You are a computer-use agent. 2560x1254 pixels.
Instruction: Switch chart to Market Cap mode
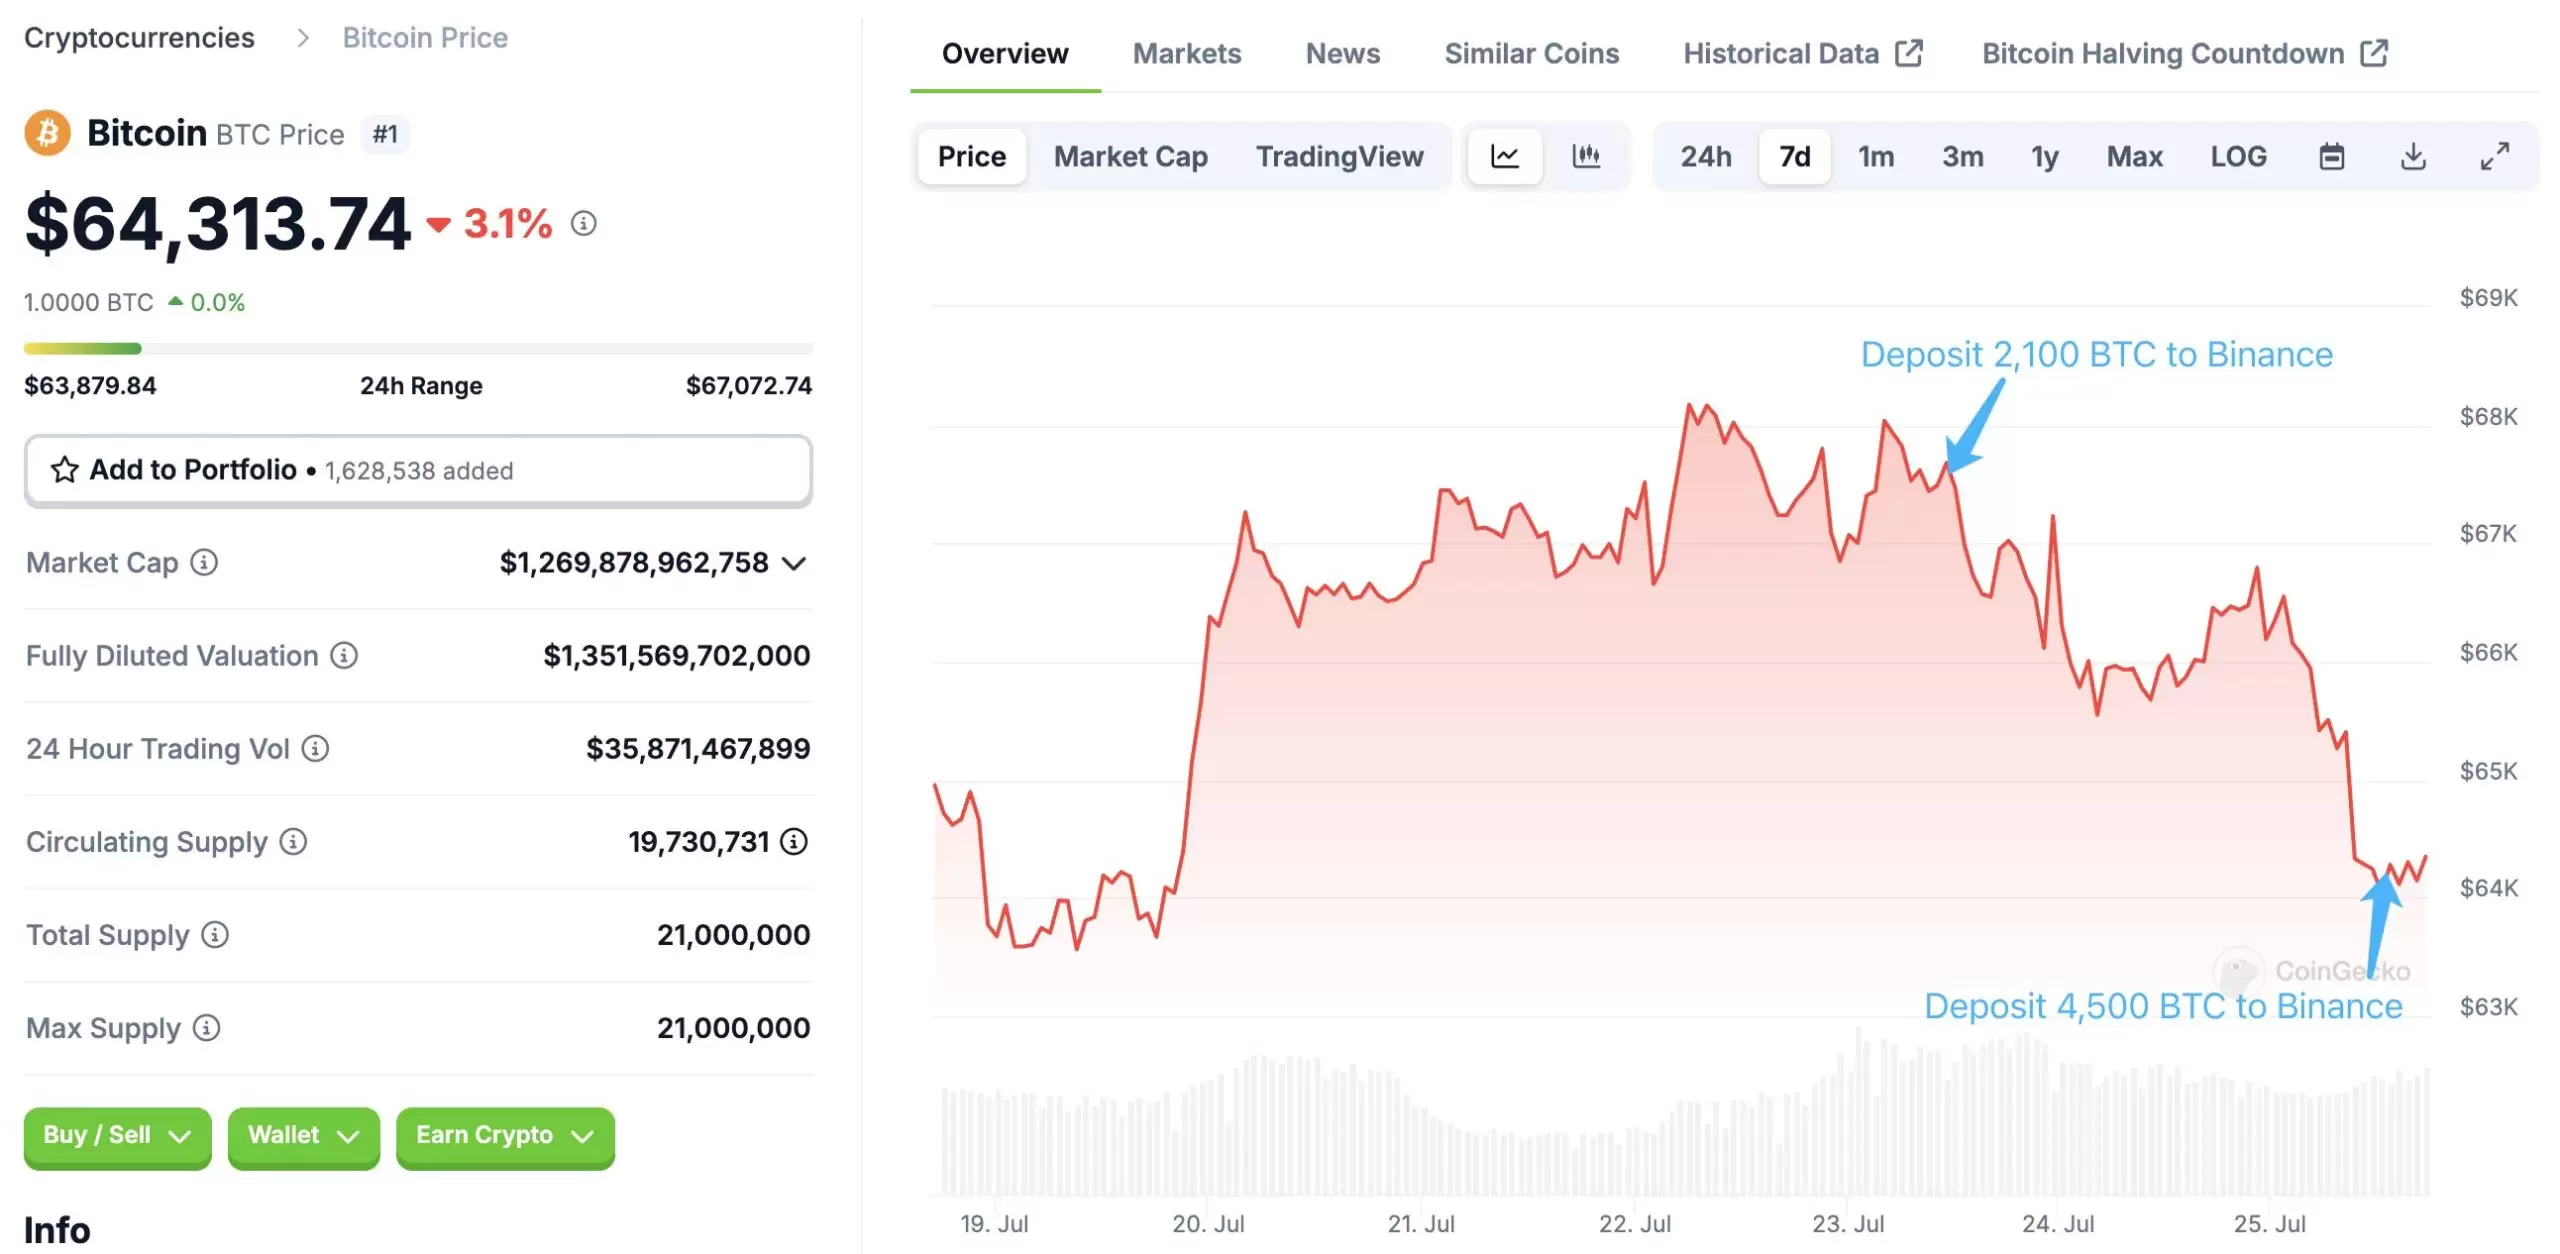point(1130,157)
